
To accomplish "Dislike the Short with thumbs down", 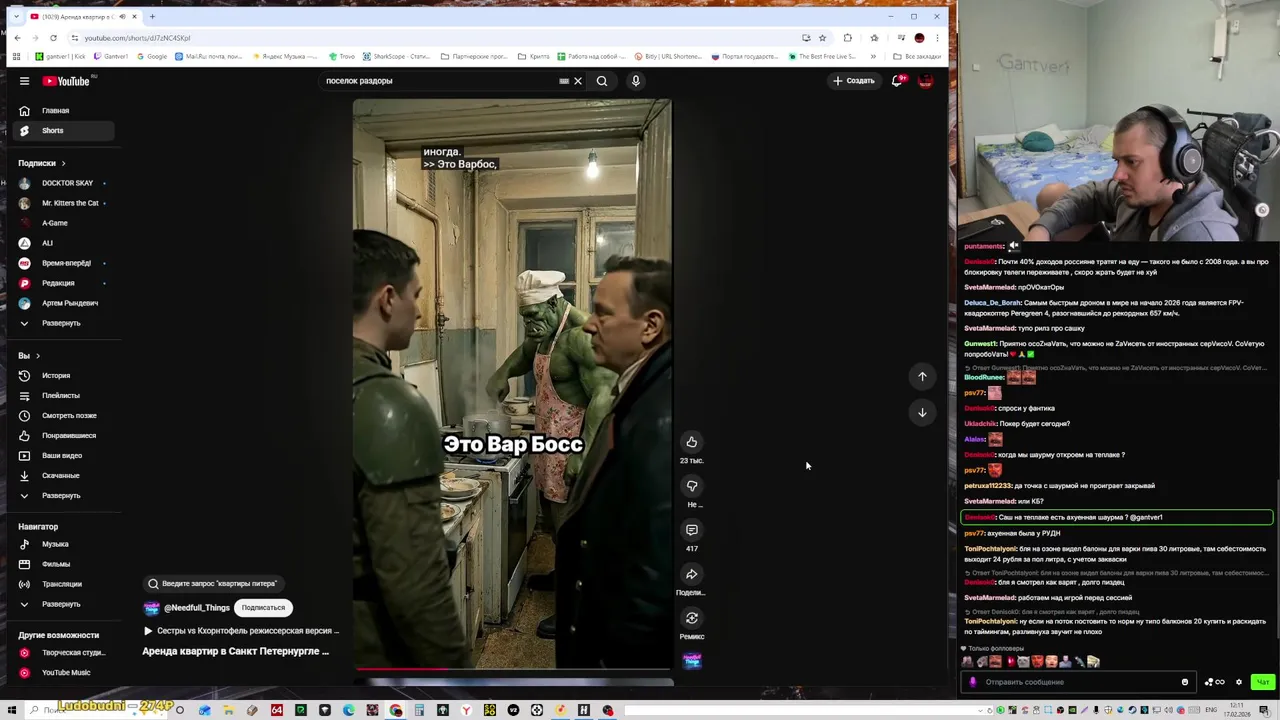I will point(692,486).
